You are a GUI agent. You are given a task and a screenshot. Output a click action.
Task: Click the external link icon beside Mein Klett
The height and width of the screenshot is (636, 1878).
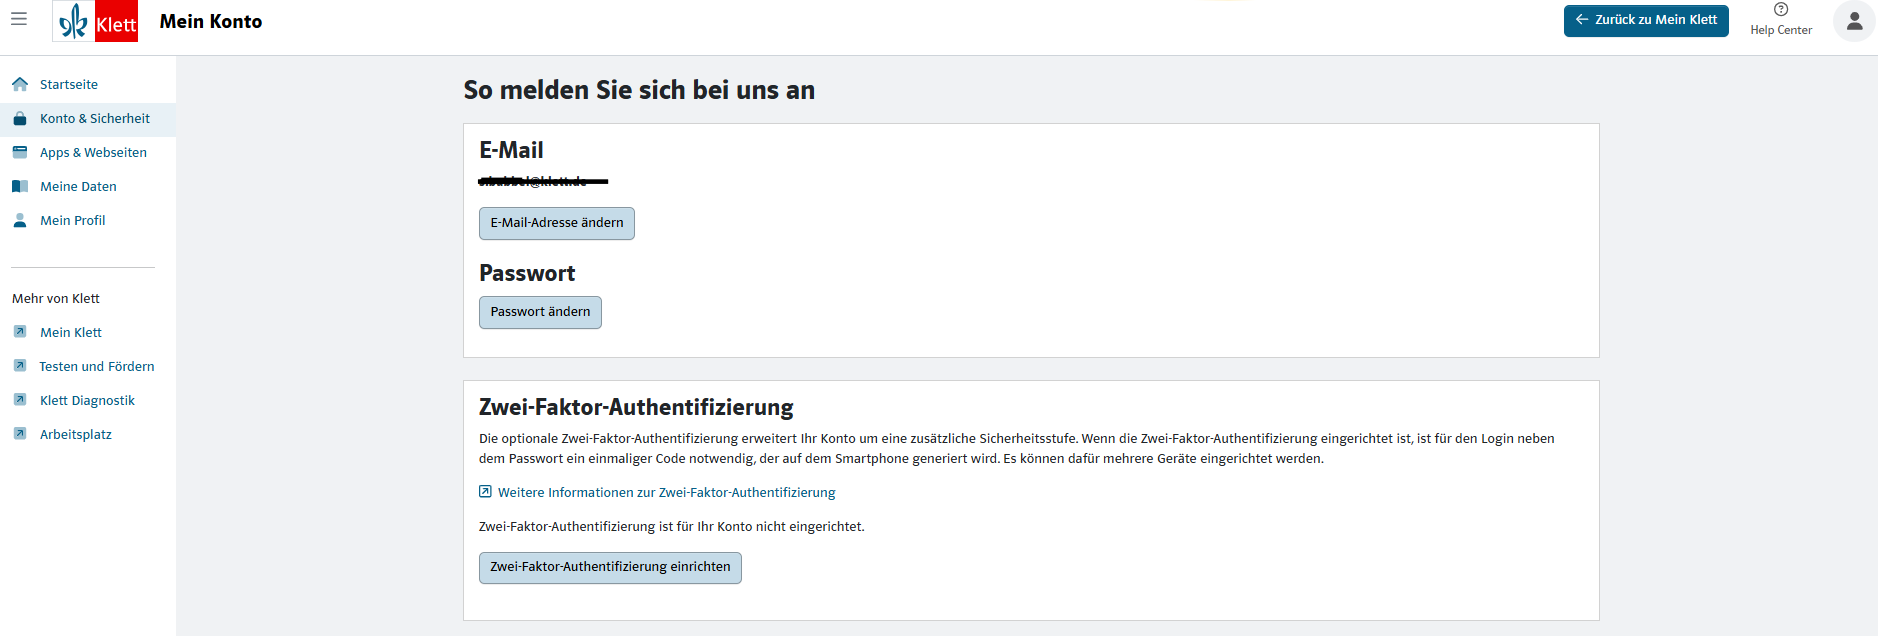click(x=20, y=331)
